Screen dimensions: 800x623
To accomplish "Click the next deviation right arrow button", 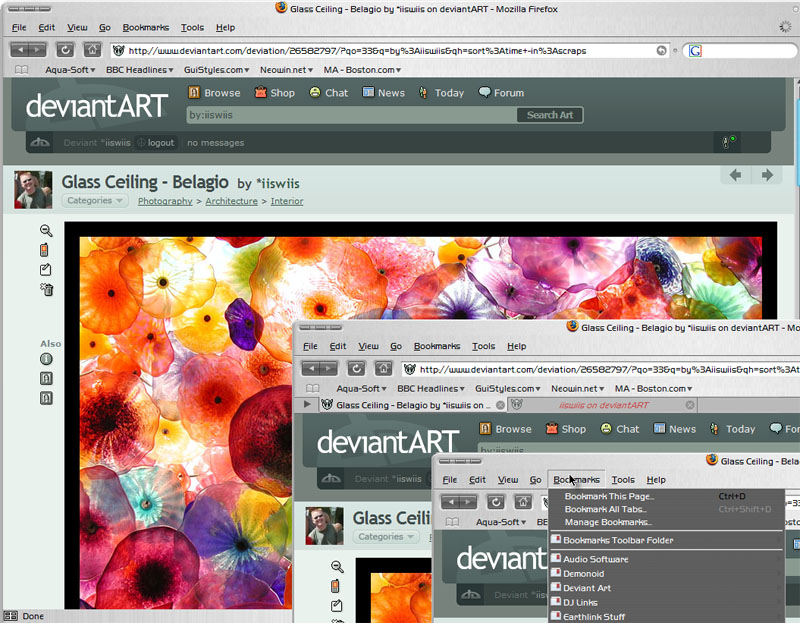I will 767,175.
